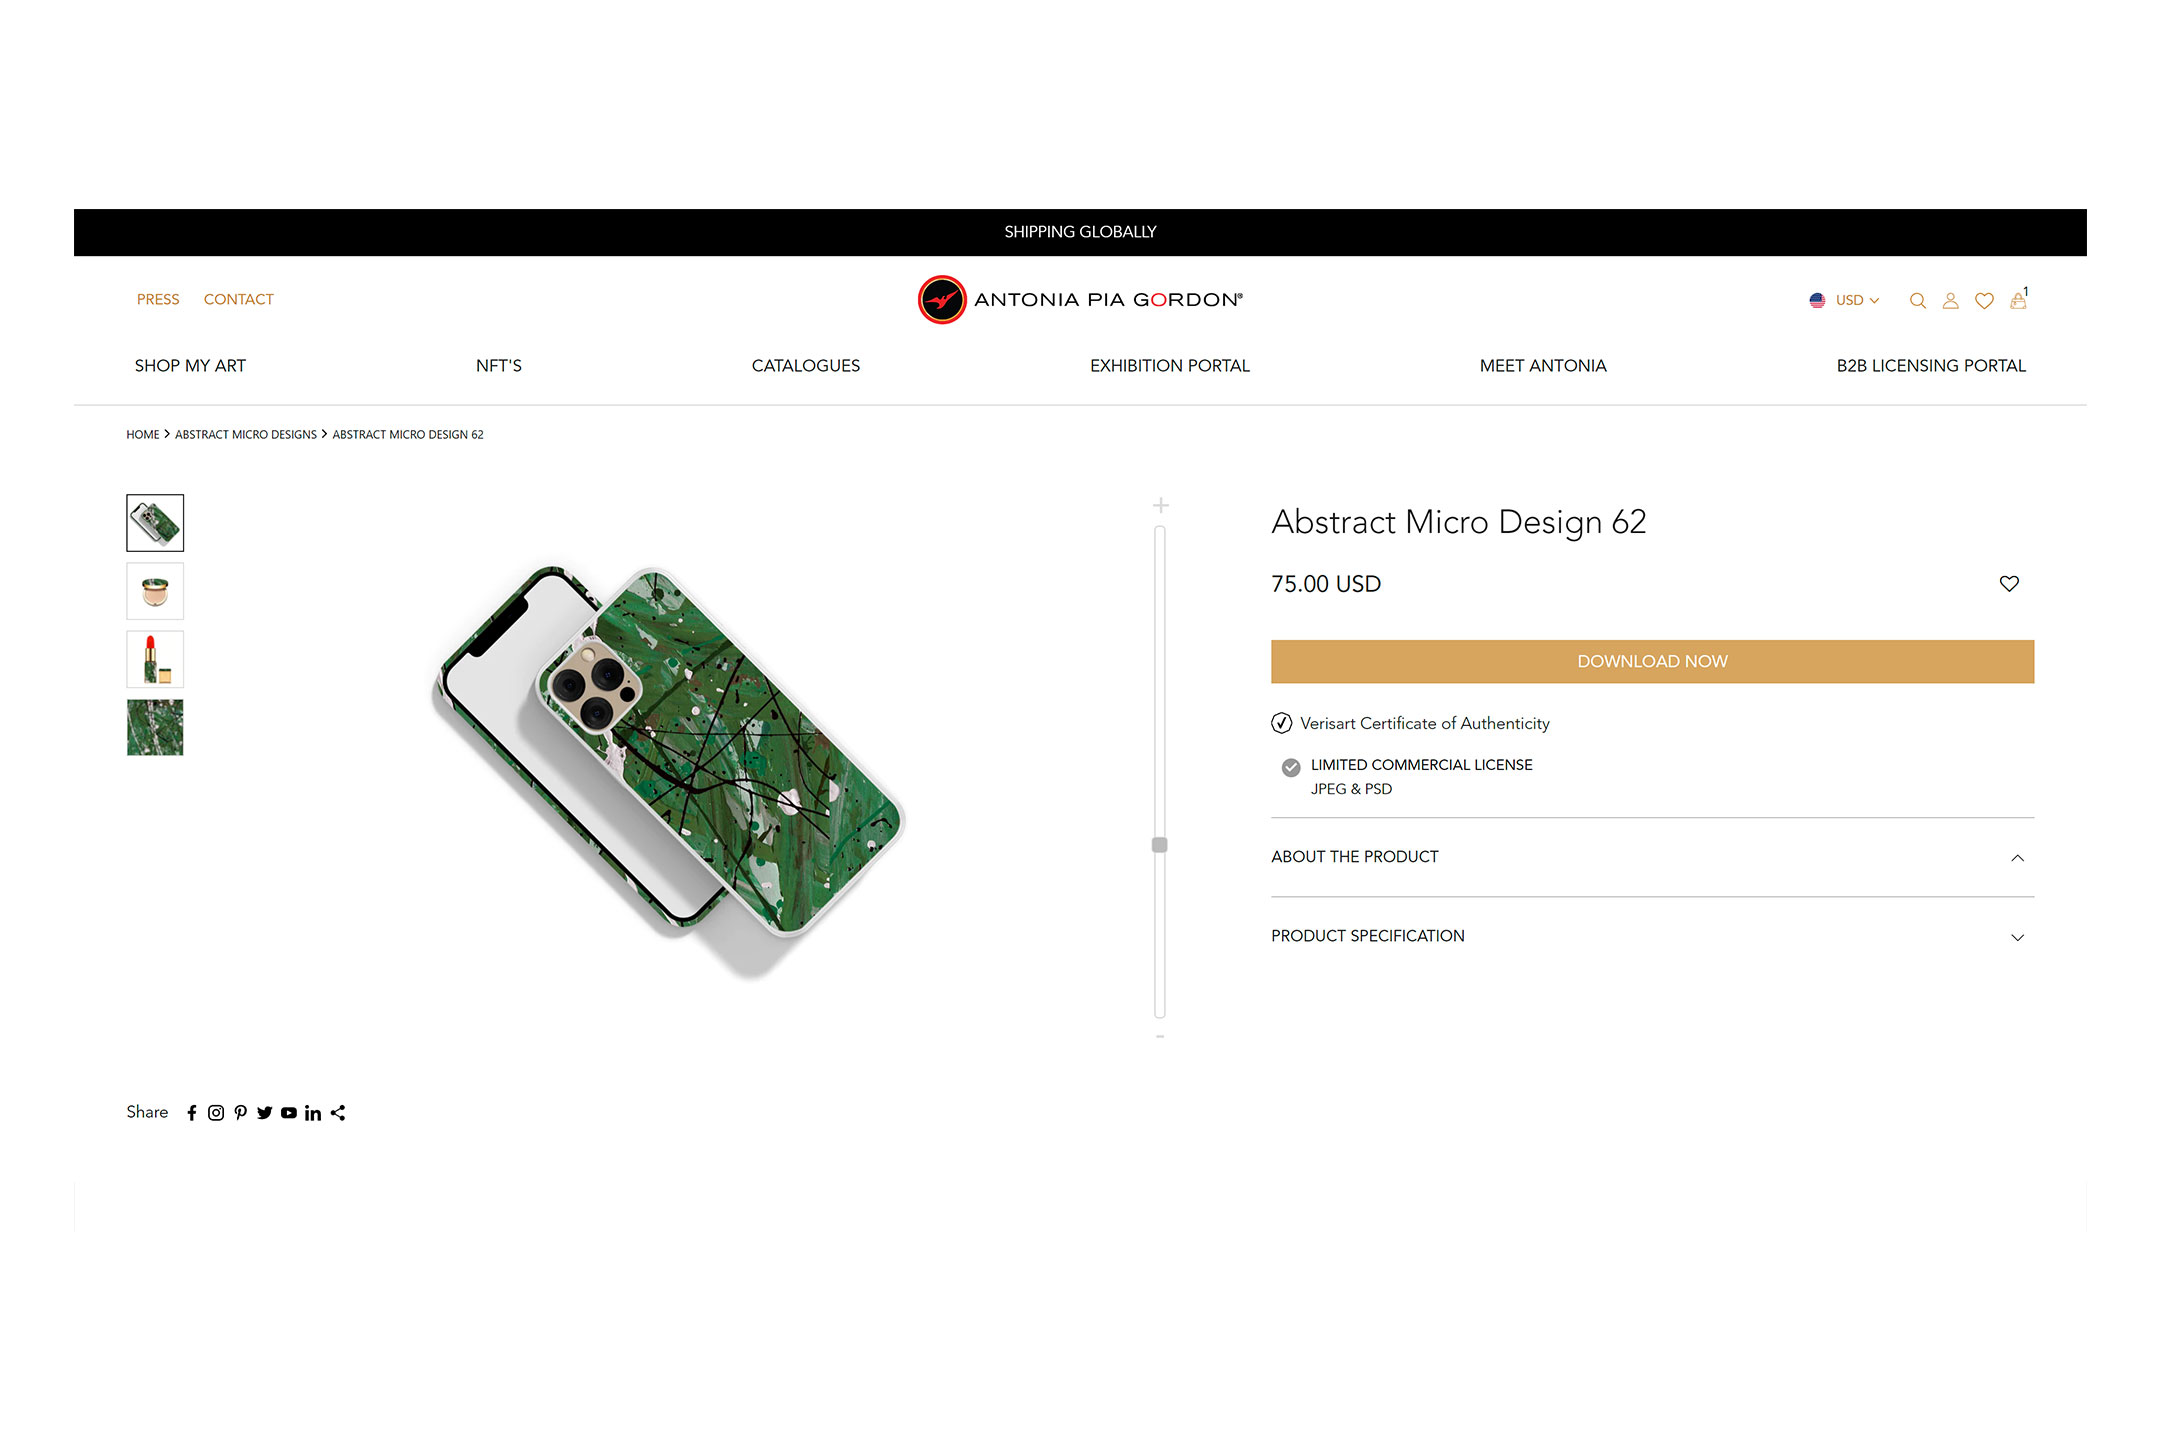The image size is (2160, 1440).
Task: Select the lipstick product thumbnail
Action: 155,659
